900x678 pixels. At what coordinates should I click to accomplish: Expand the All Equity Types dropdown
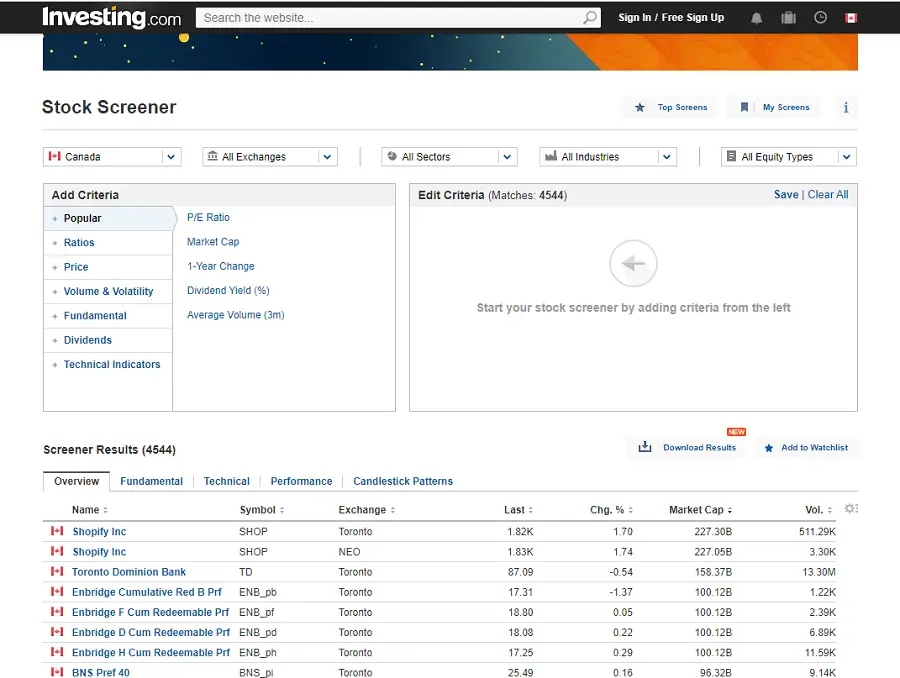(788, 157)
